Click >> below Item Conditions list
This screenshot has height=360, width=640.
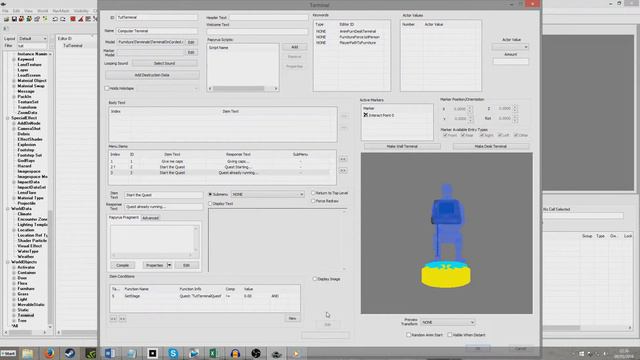[x=122, y=319]
